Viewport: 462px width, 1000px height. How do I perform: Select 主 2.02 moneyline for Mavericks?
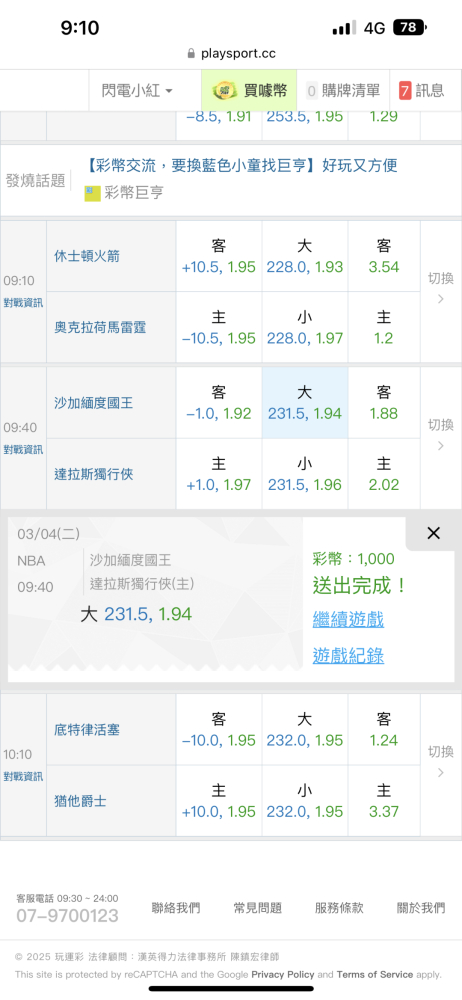click(384, 474)
